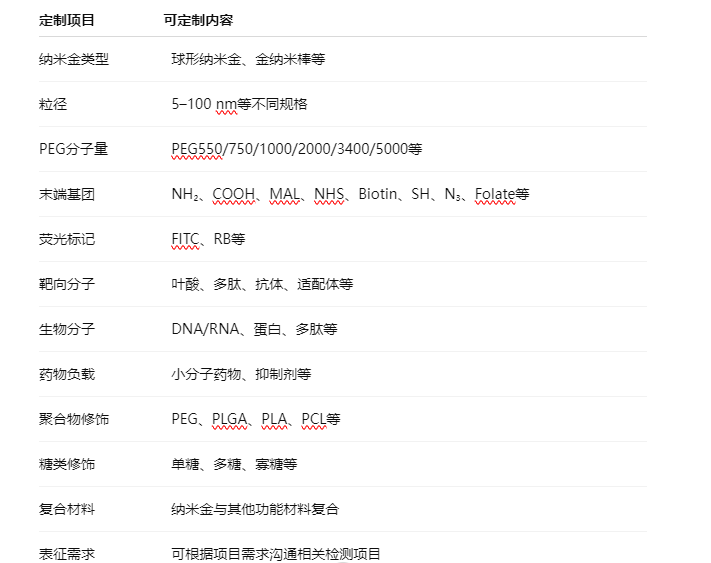Click PEG in the 聚合物修饰 row

[185, 419]
